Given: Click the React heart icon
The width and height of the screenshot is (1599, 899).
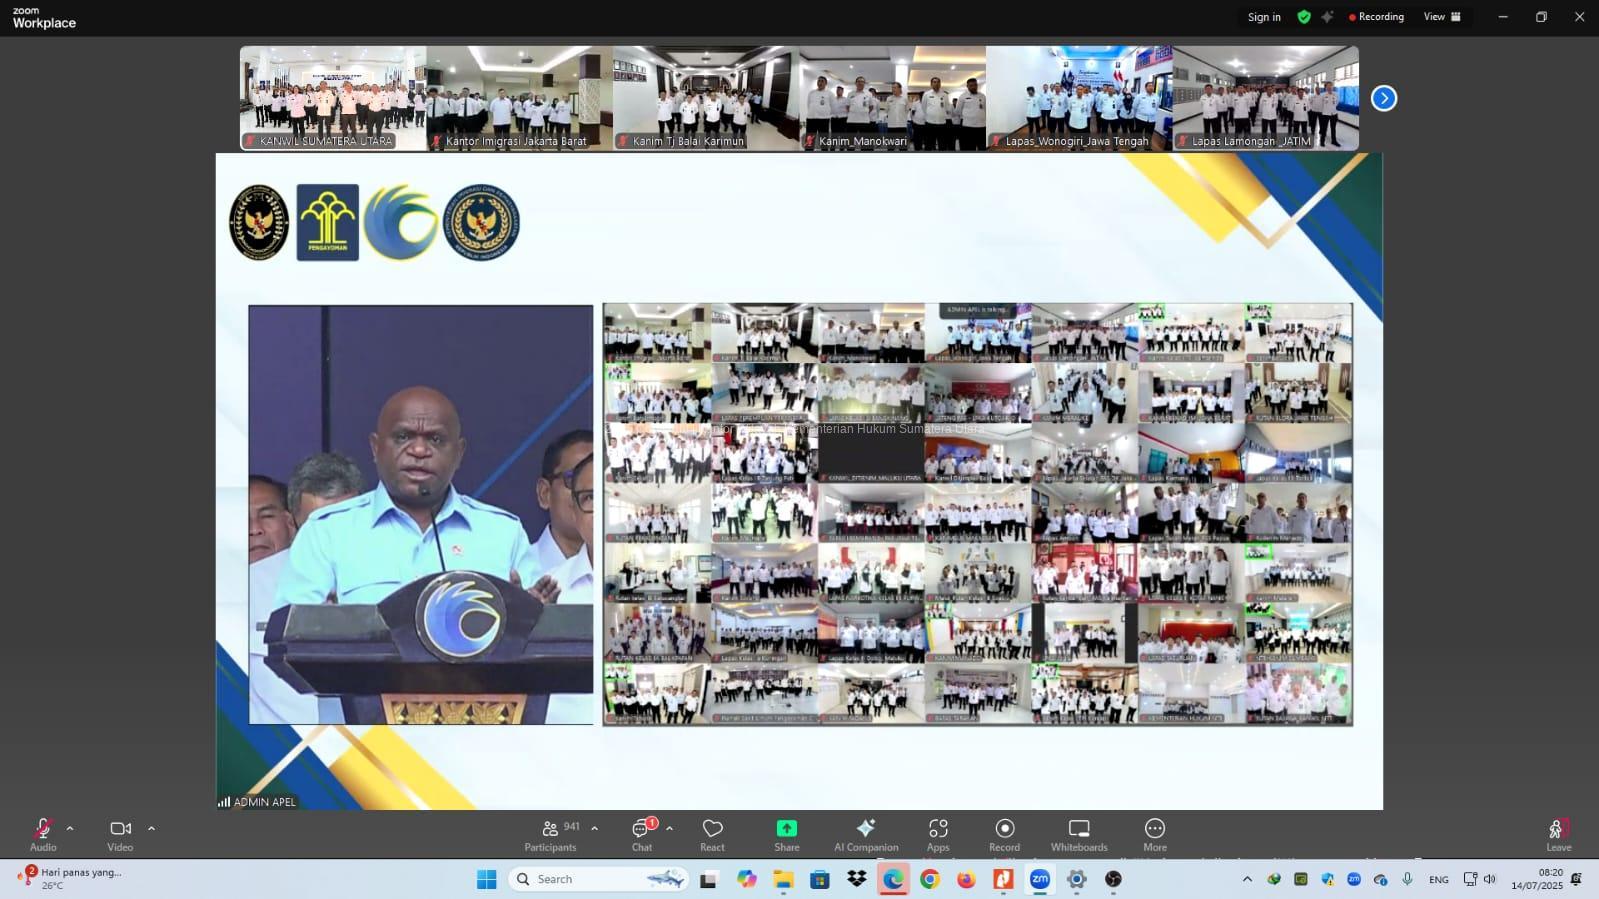Looking at the screenshot, I should [x=712, y=835].
